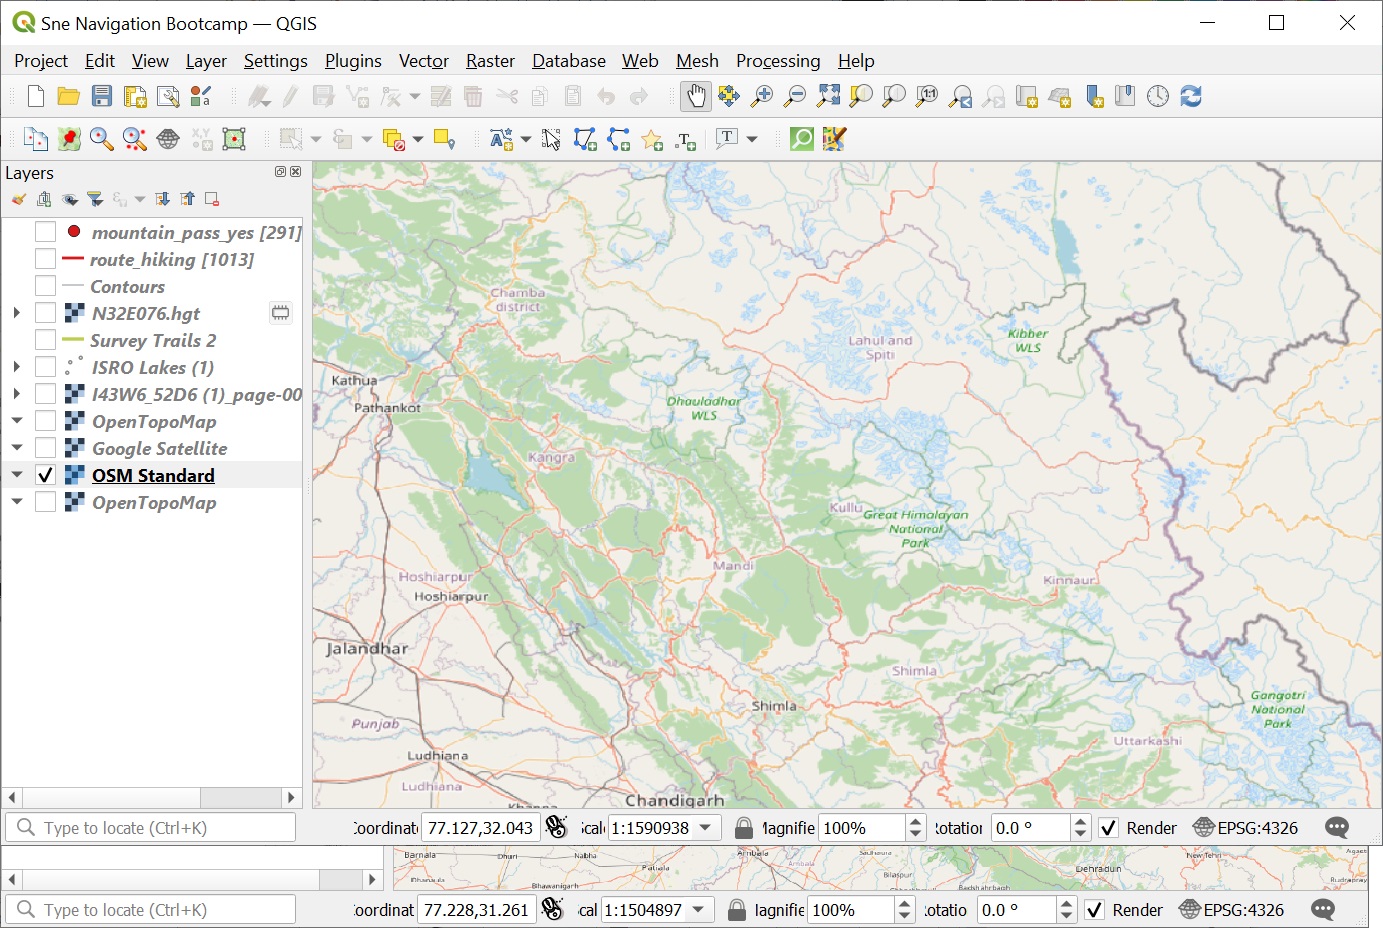The image size is (1383, 928).
Task: Enable the mountain_pass_yes layer checkbox
Action: 45,232
